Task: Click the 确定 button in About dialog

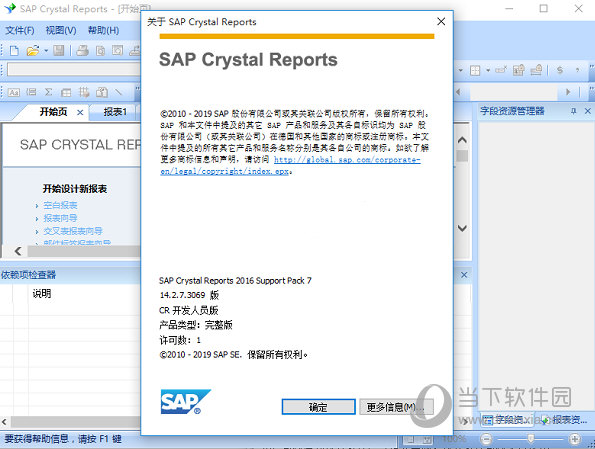Action: click(x=318, y=407)
